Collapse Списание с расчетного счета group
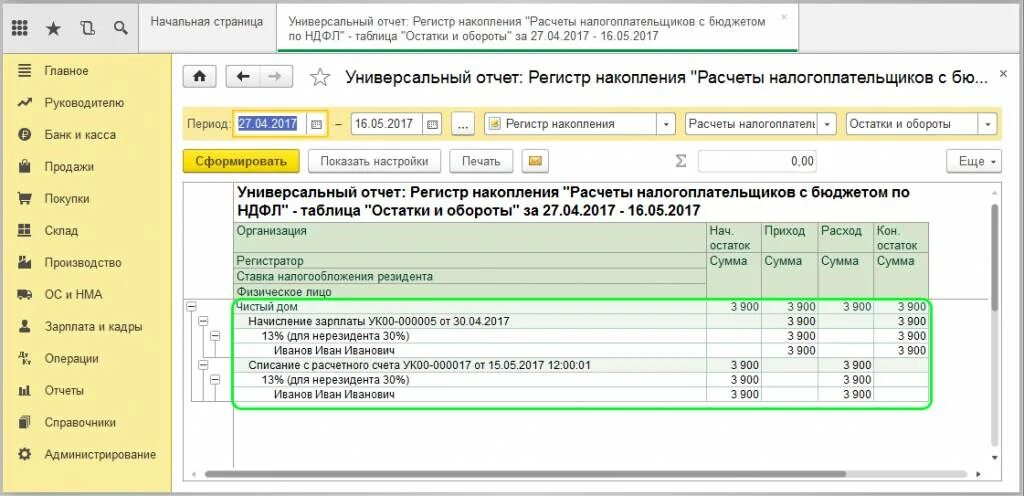The image size is (1024, 496). click(x=203, y=365)
